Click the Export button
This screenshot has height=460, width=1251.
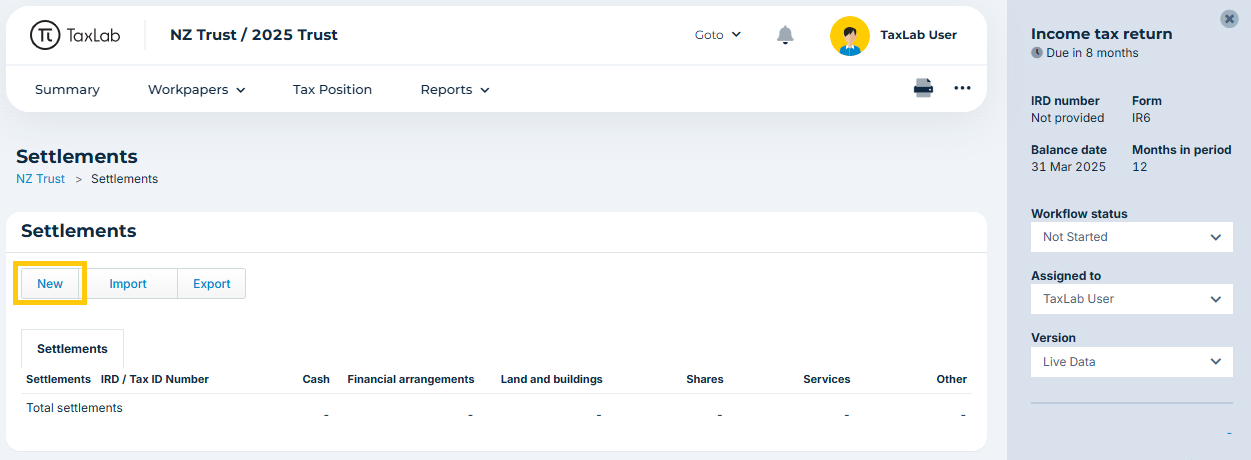pyautogui.click(x=212, y=284)
